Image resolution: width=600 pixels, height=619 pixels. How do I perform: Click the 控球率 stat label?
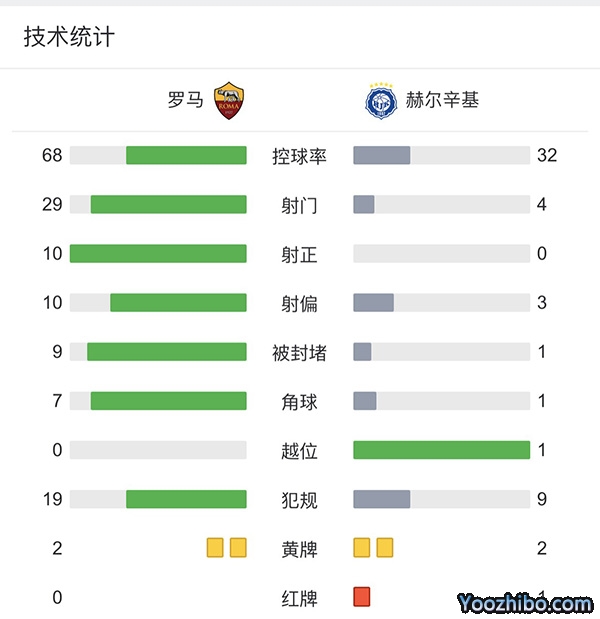coord(299,156)
